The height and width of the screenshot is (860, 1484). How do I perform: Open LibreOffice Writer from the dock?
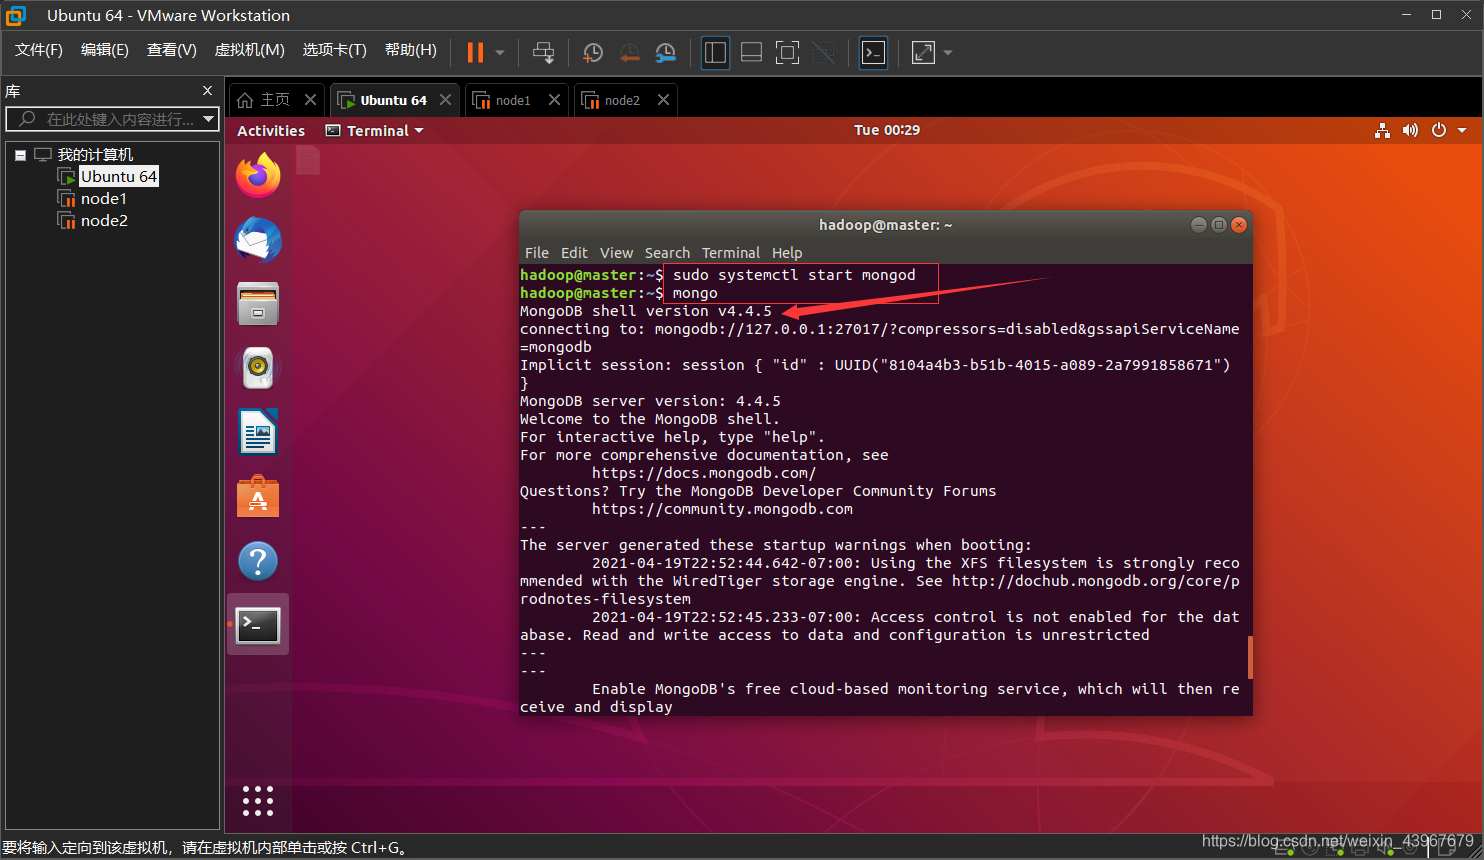[258, 432]
